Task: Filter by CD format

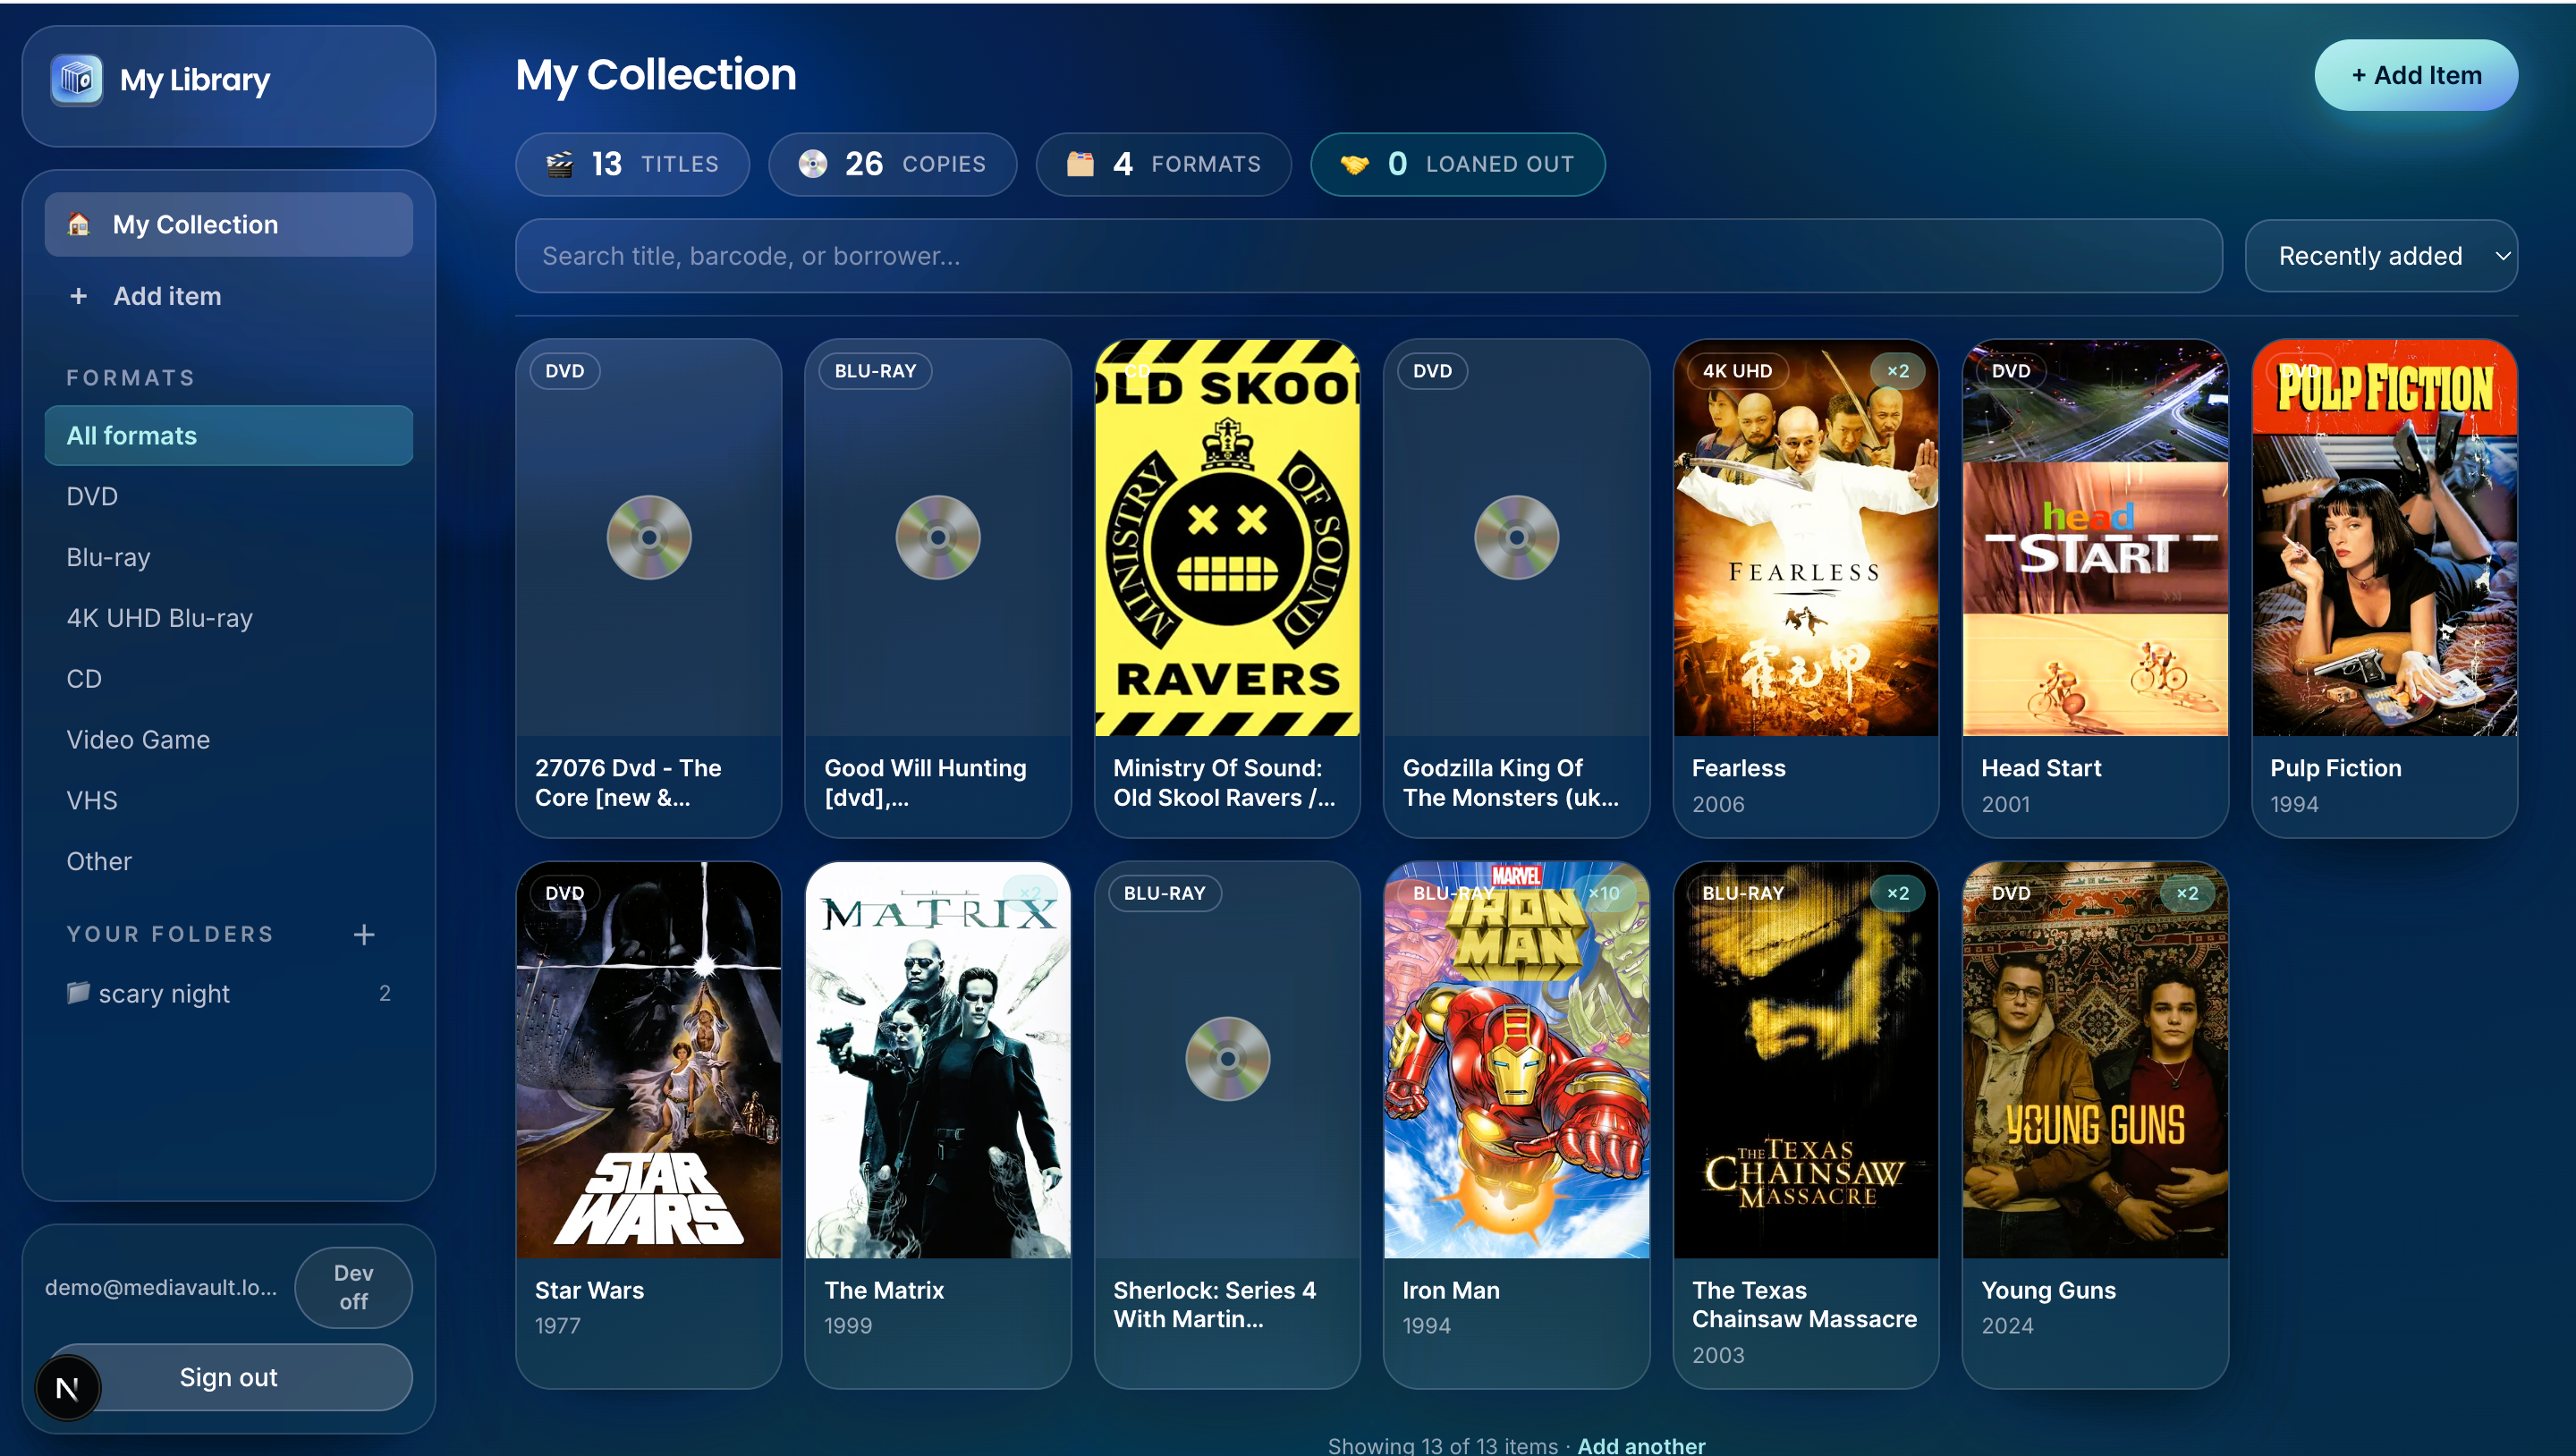Action: [228, 678]
